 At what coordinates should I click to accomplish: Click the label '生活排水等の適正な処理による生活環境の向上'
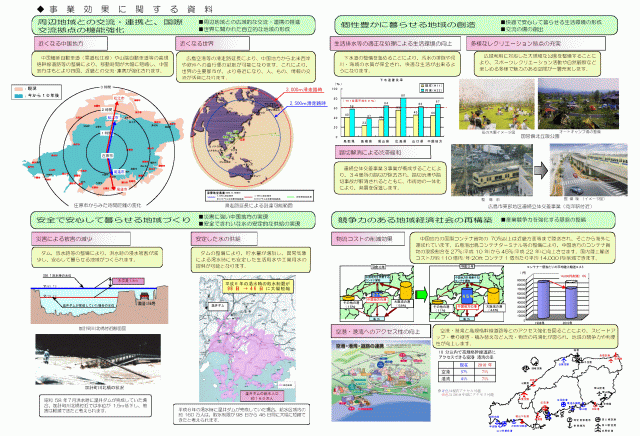396,43
